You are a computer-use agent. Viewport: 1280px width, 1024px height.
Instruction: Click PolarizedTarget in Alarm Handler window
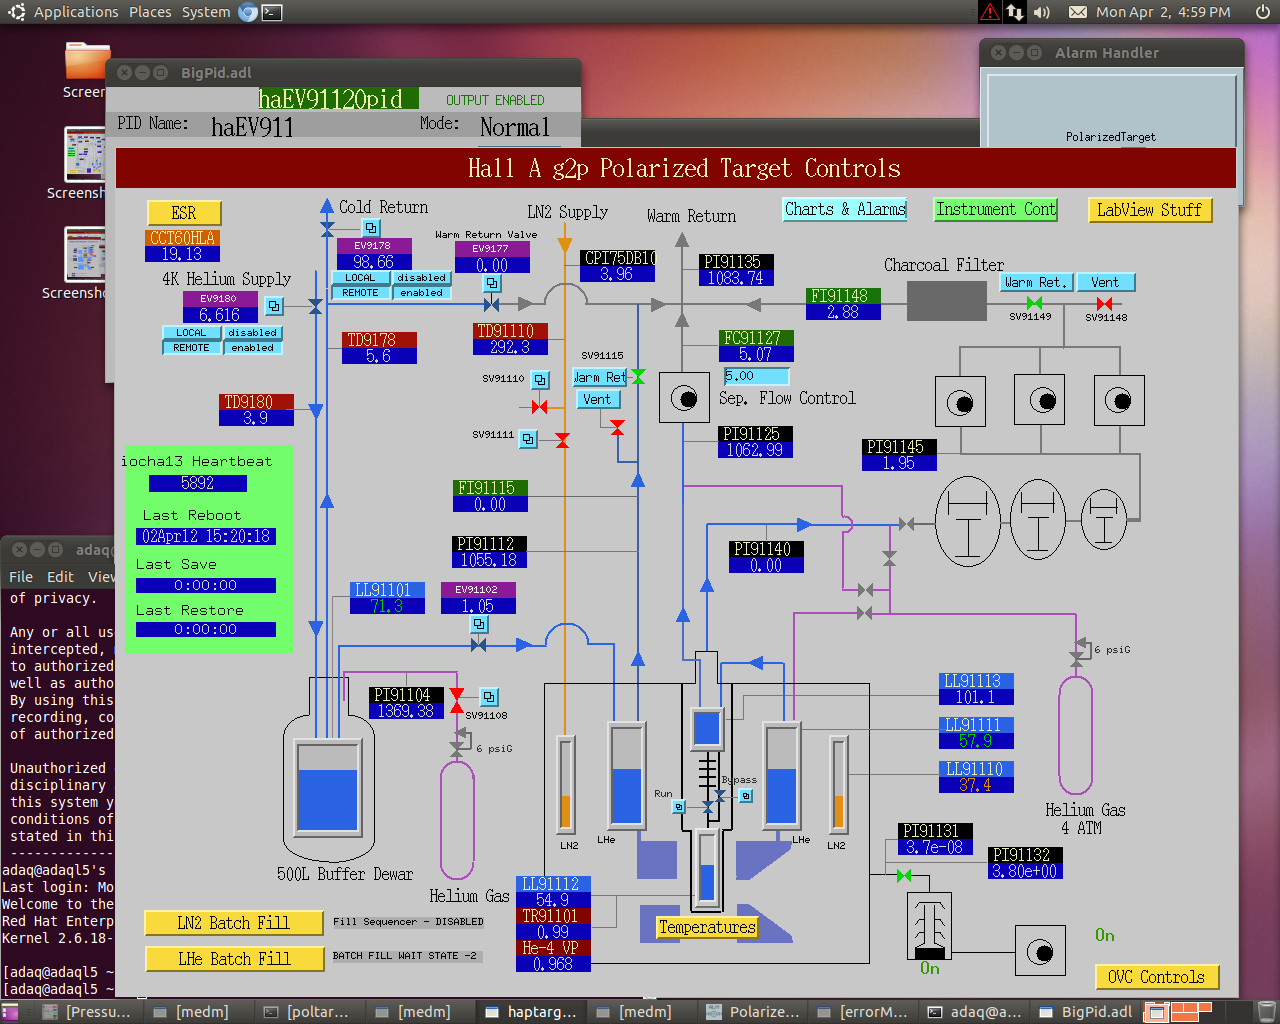tap(1110, 137)
